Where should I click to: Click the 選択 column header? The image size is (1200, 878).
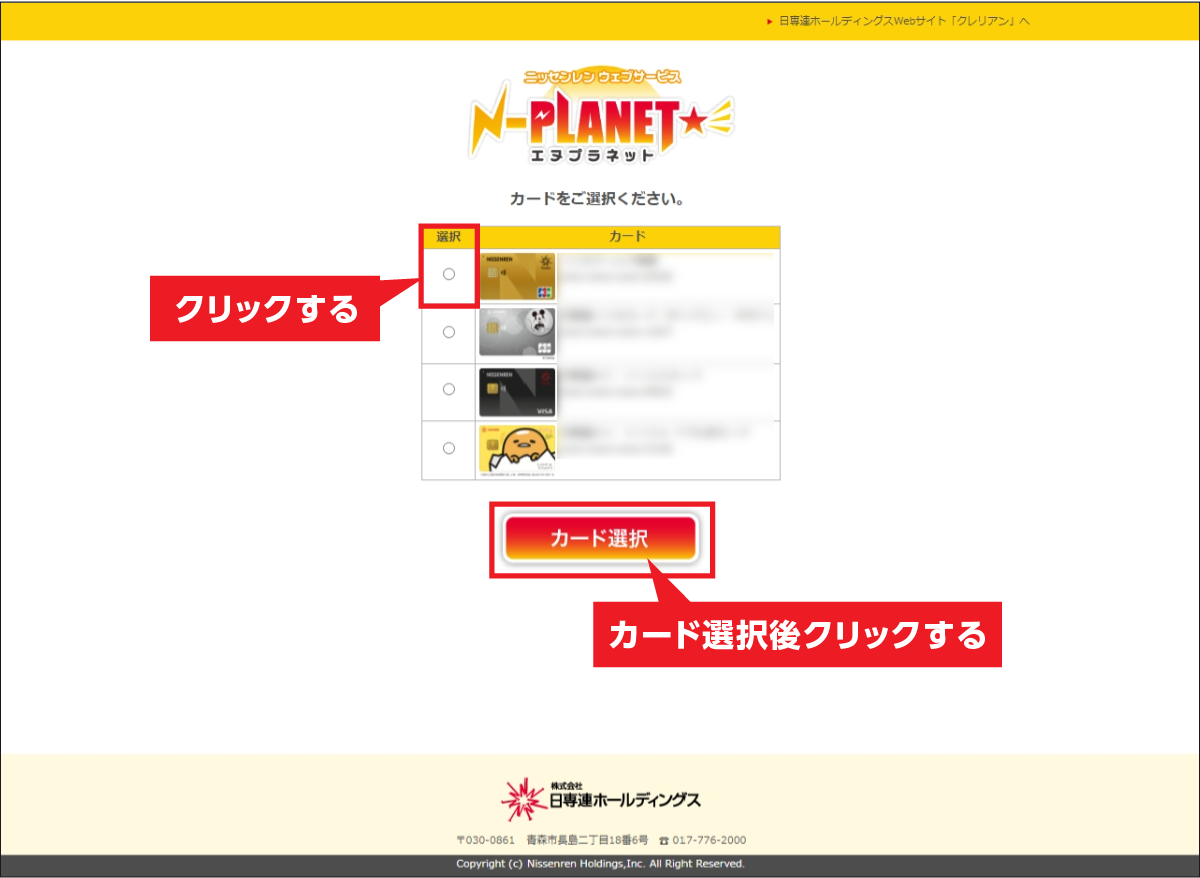(x=448, y=237)
